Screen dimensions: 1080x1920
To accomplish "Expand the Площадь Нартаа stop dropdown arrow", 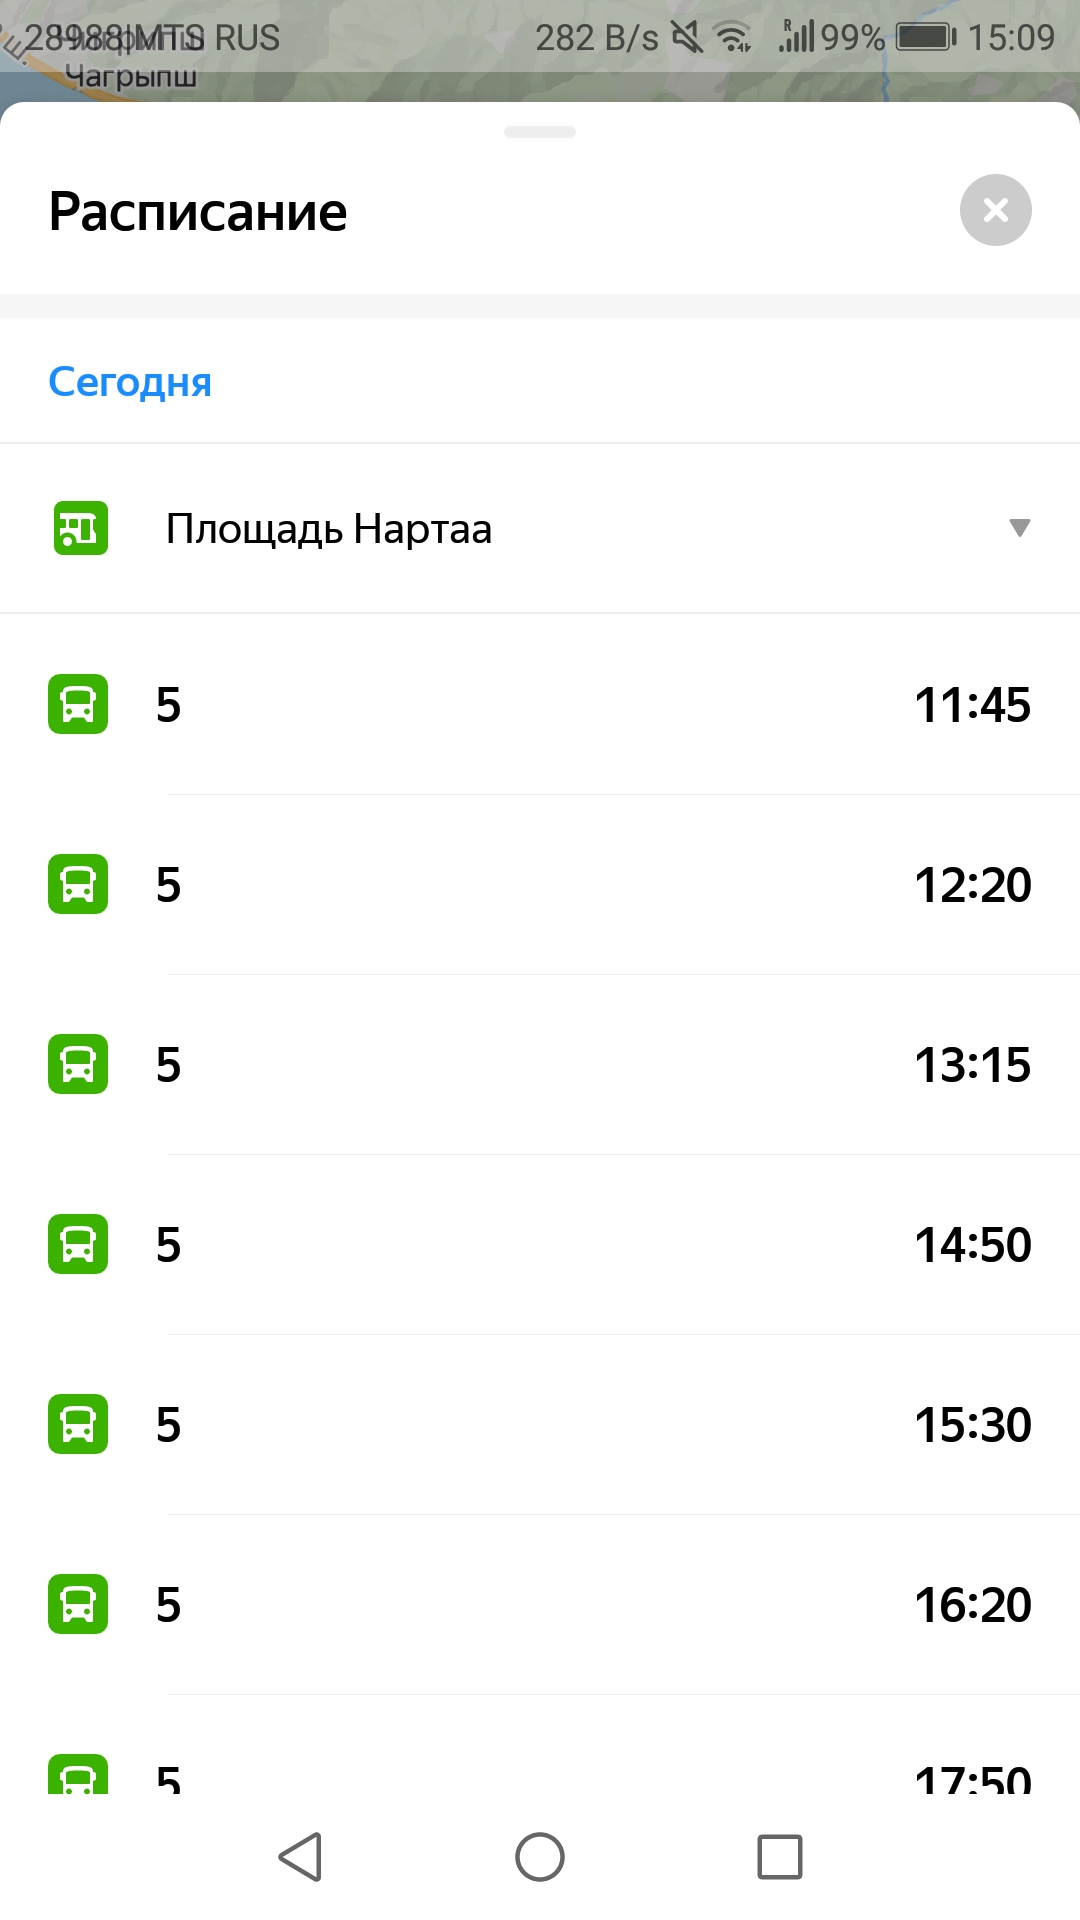I will (x=1019, y=528).
